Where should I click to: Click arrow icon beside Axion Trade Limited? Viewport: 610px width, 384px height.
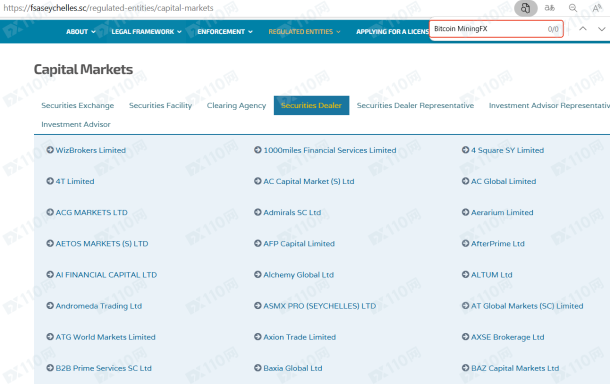pyautogui.click(x=258, y=337)
